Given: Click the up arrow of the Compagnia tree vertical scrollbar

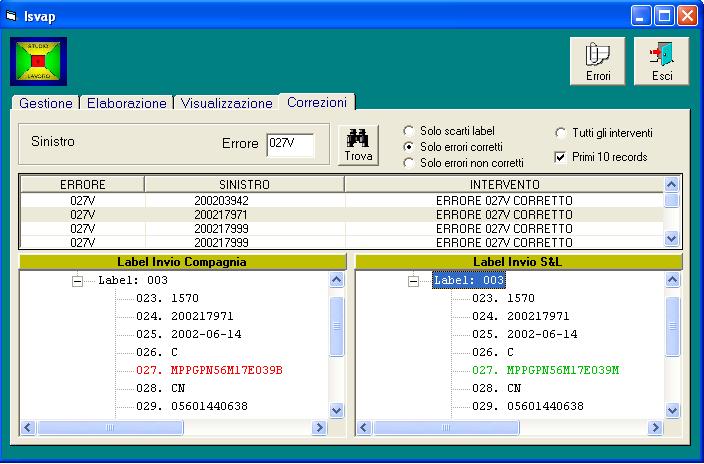Looking at the screenshot, I should pyautogui.click(x=337, y=280).
